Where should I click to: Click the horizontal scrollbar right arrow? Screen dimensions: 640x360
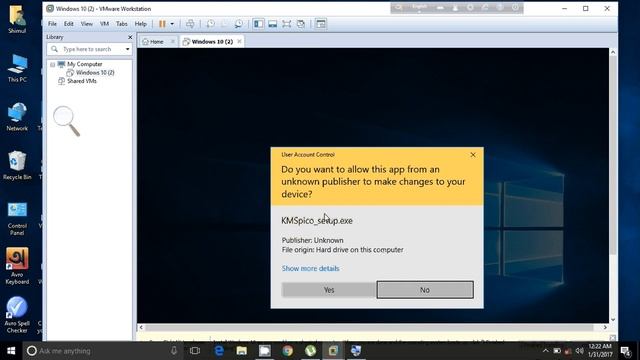[605, 327]
